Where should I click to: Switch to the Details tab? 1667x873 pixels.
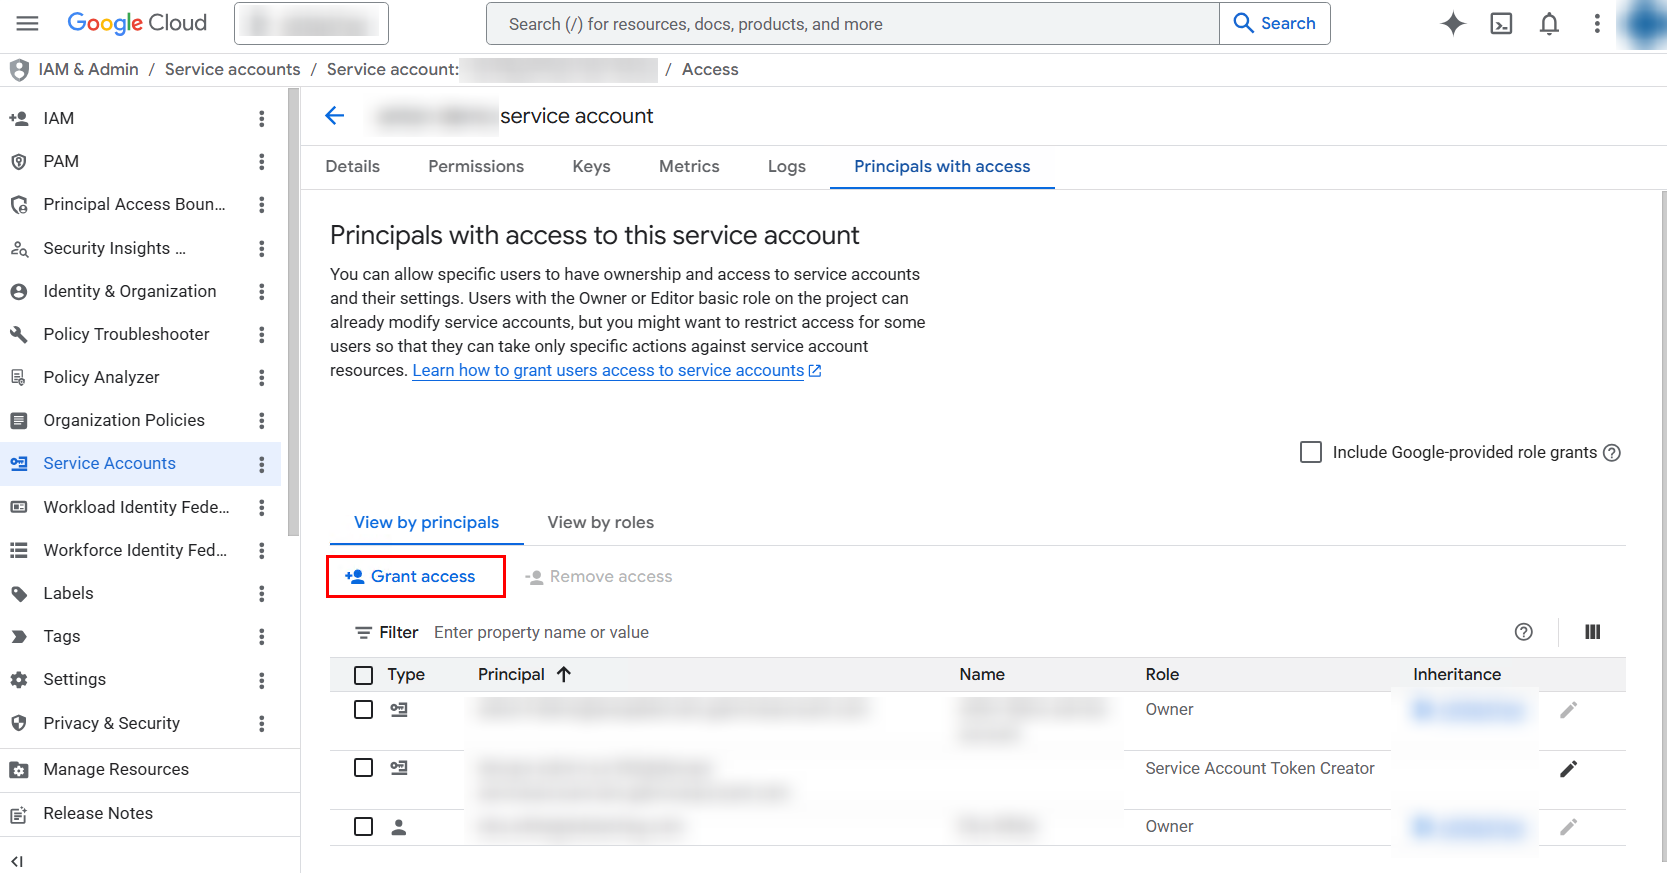click(353, 167)
